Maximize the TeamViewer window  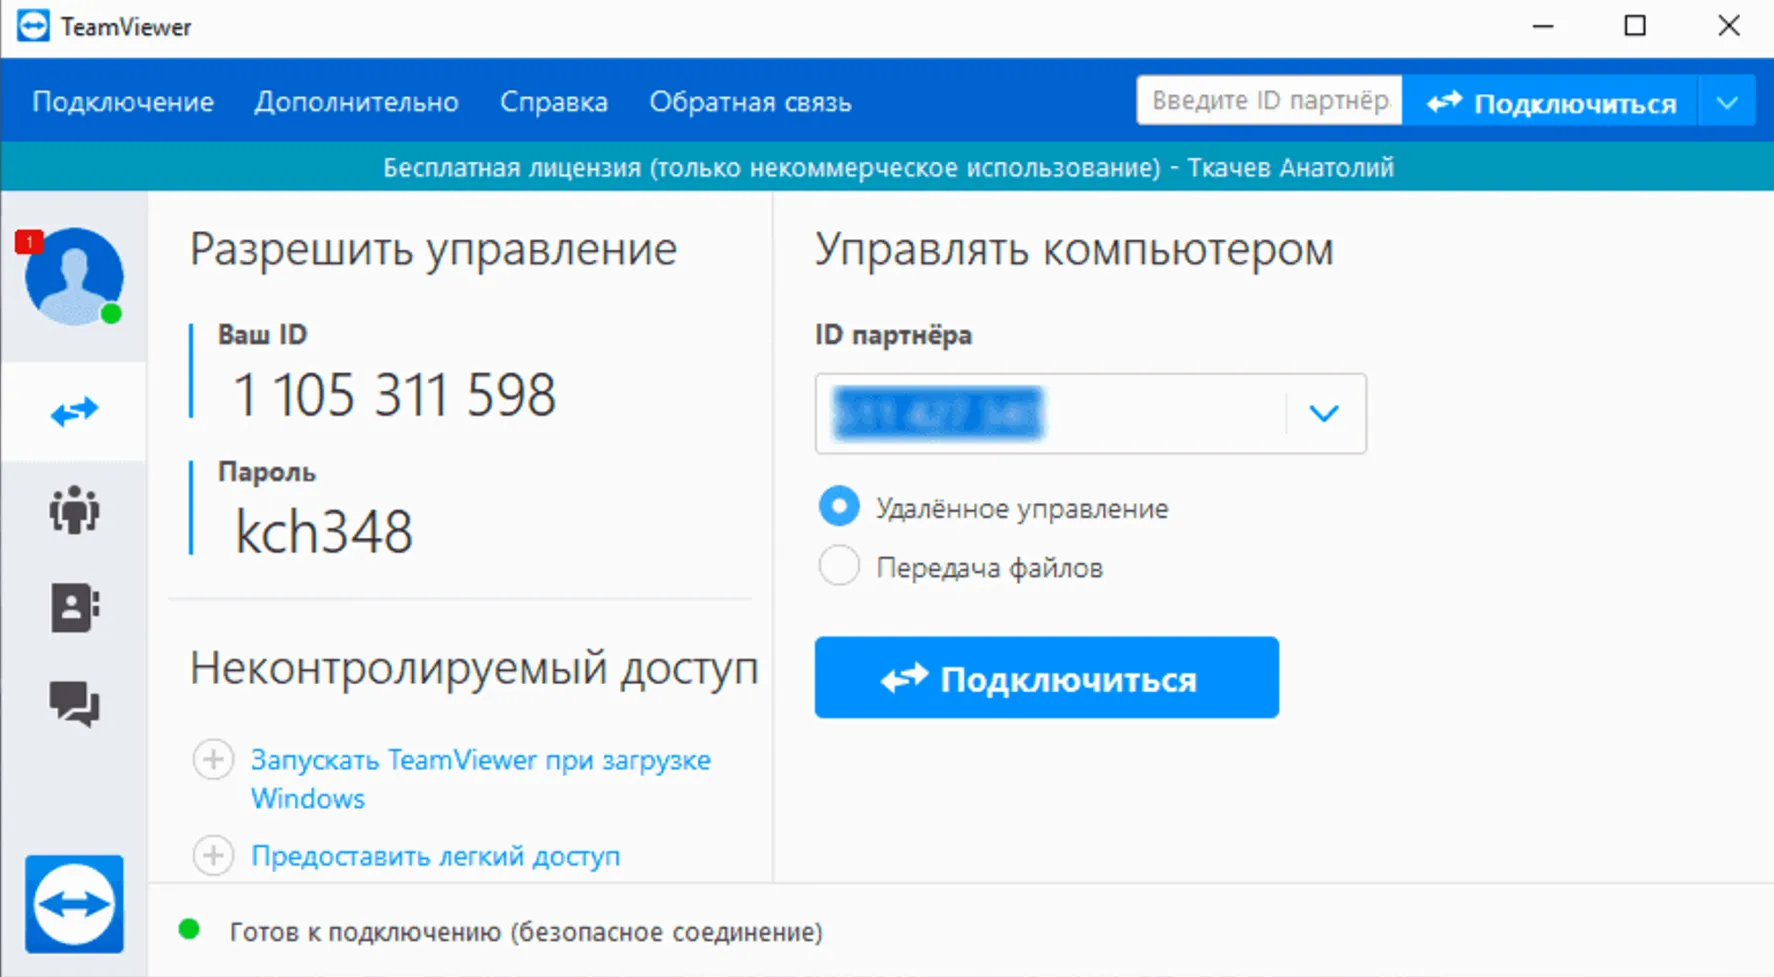point(1635,26)
